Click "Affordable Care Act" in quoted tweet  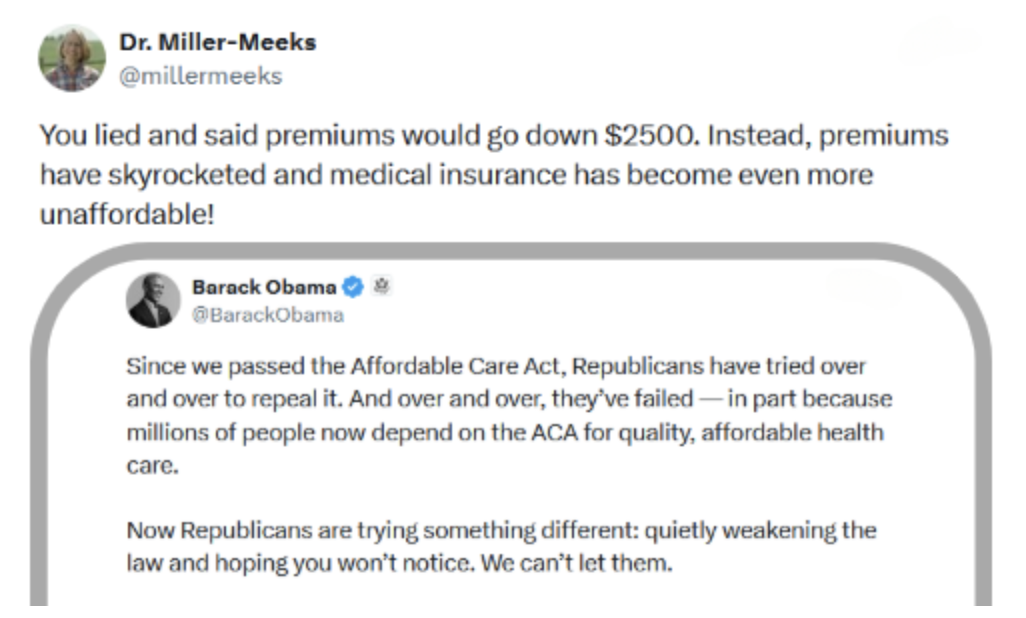click(457, 366)
